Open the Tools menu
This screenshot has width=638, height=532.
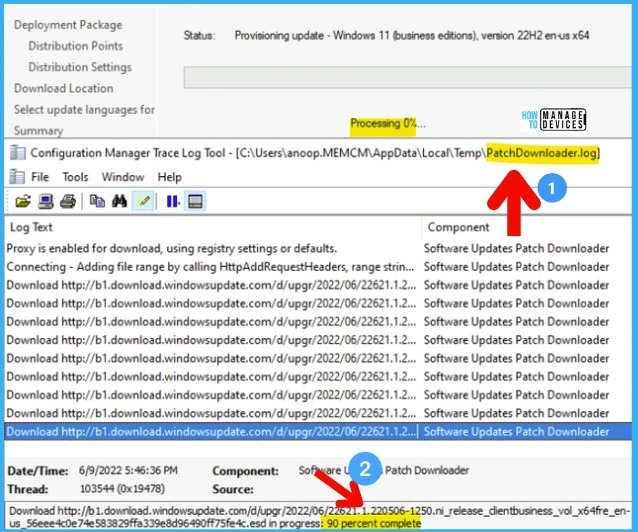[x=75, y=177]
